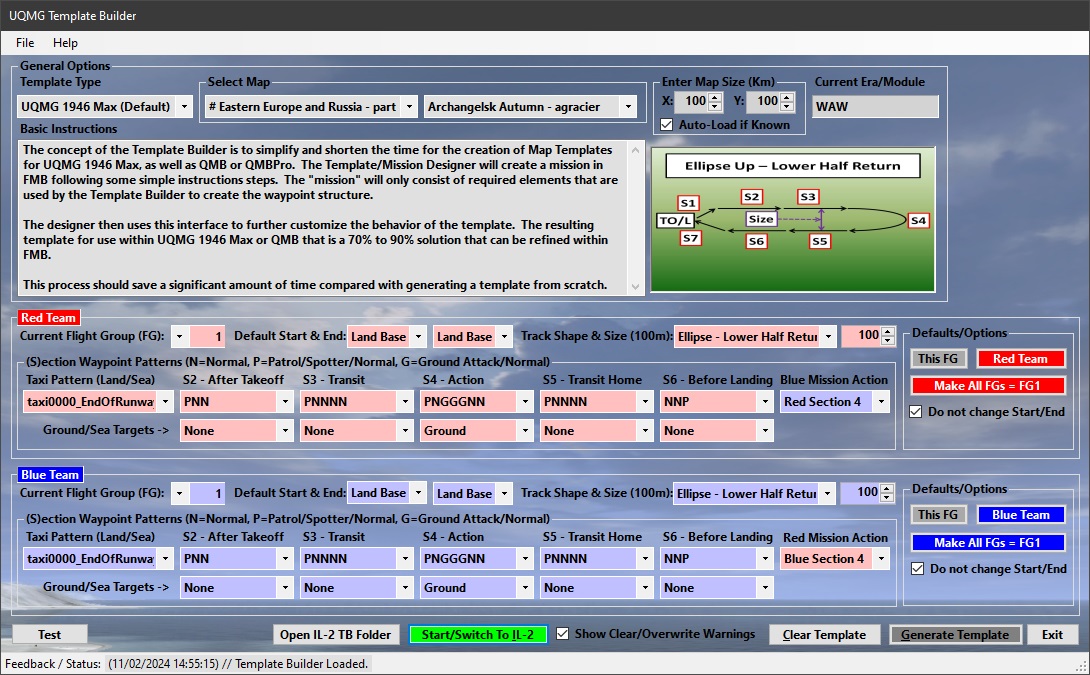Click the Red Team FG number field

click(207, 336)
